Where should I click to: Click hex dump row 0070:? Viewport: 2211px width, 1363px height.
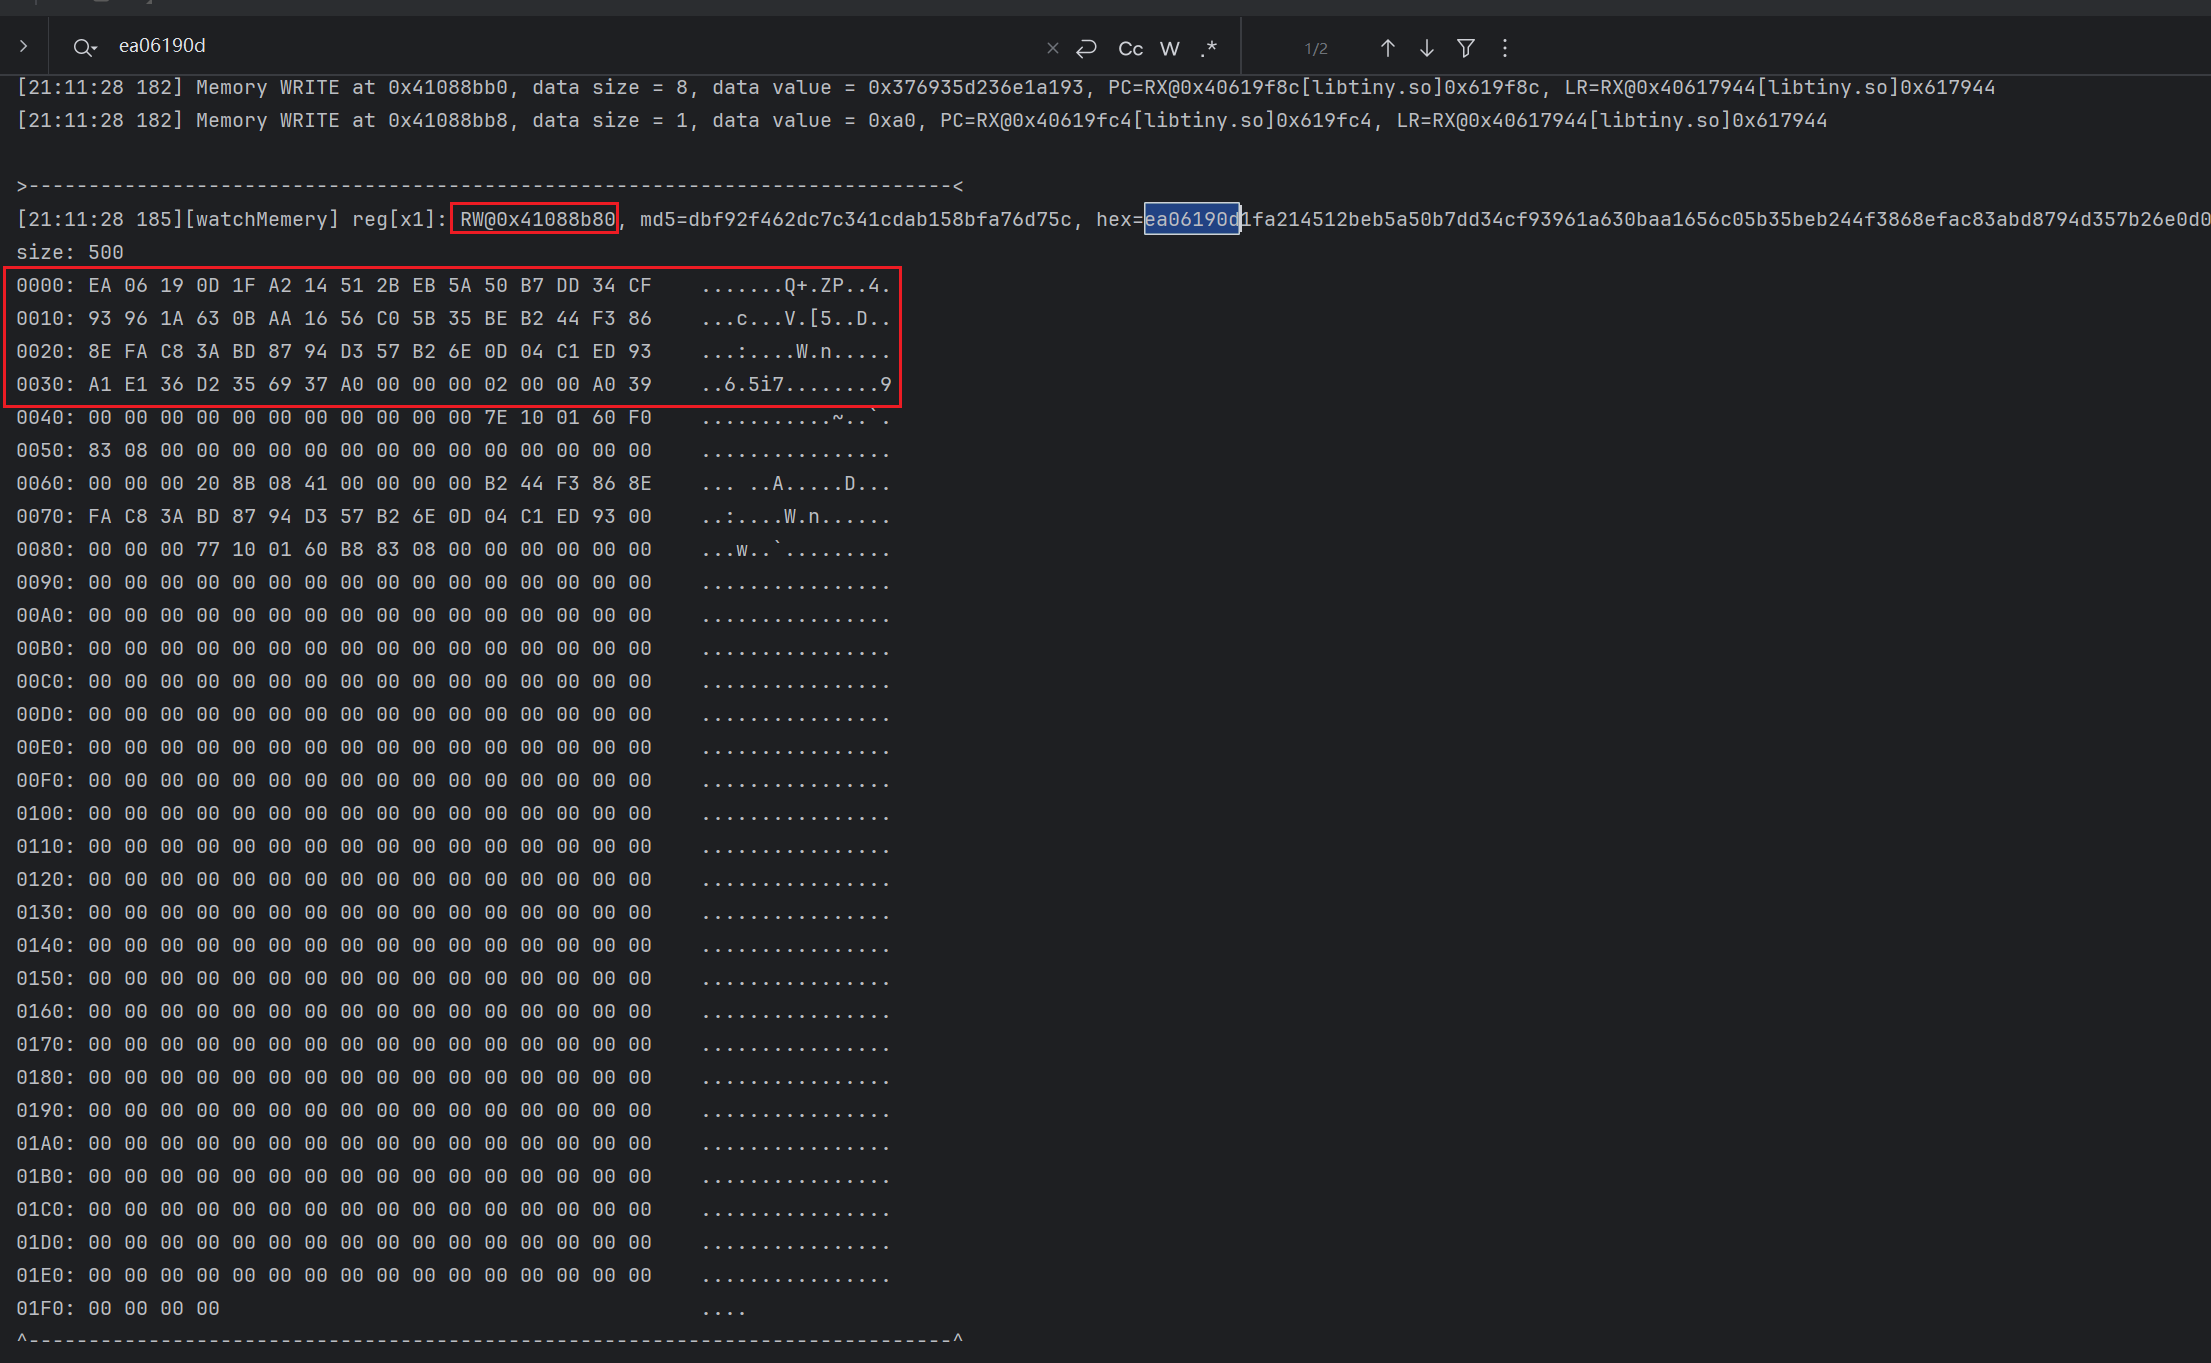point(453,516)
